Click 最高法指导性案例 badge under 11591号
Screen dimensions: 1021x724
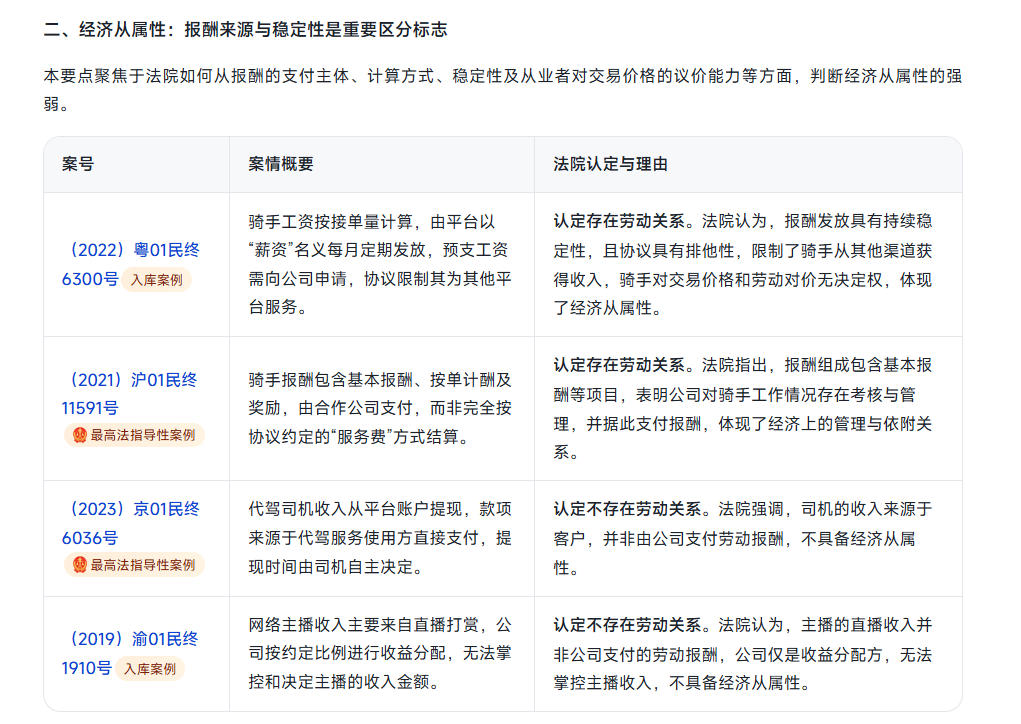134,435
